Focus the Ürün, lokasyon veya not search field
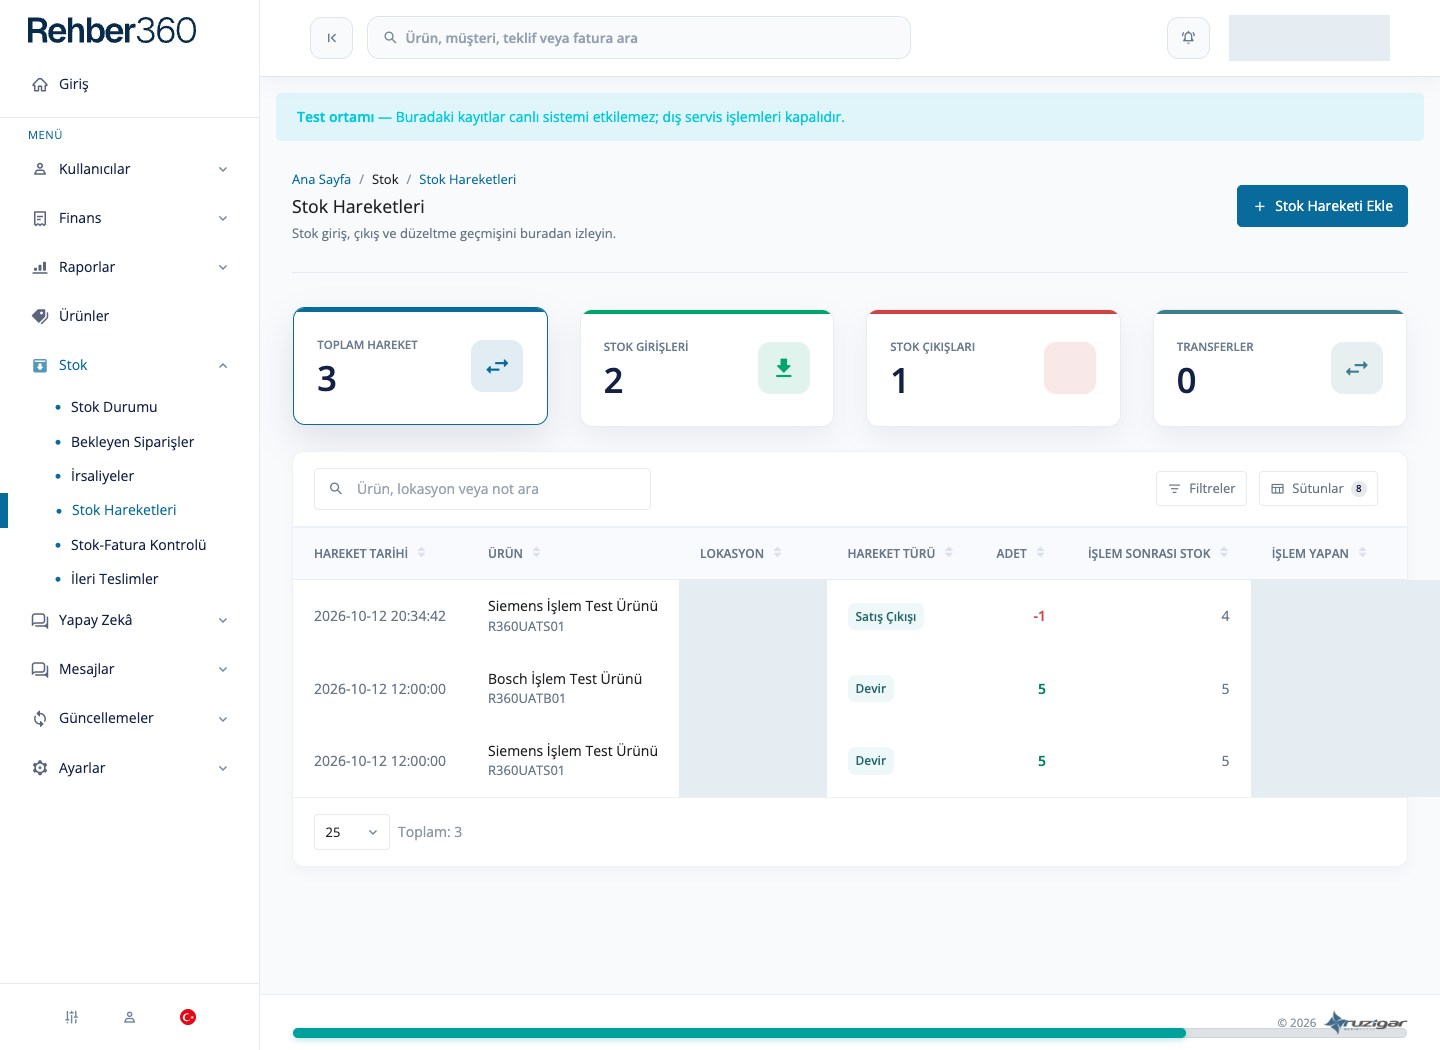 pyautogui.click(x=482, y=489)
